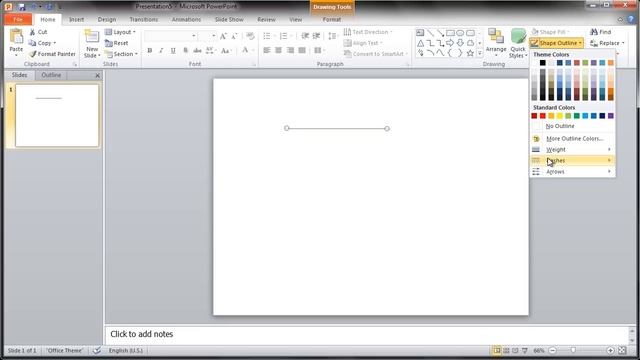The height and width of the screenshot is (360, 640).
Task: Switch to the Outline pane tab
Action: [x=51, y=75]
